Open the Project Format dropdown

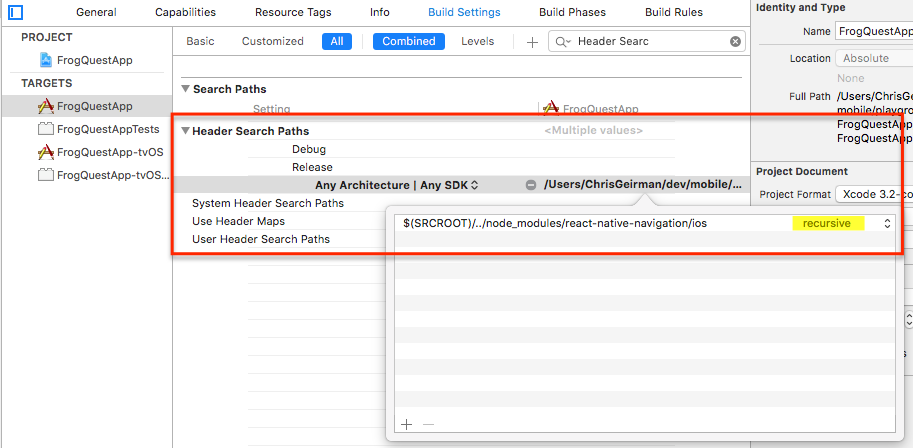click(873, 194)
